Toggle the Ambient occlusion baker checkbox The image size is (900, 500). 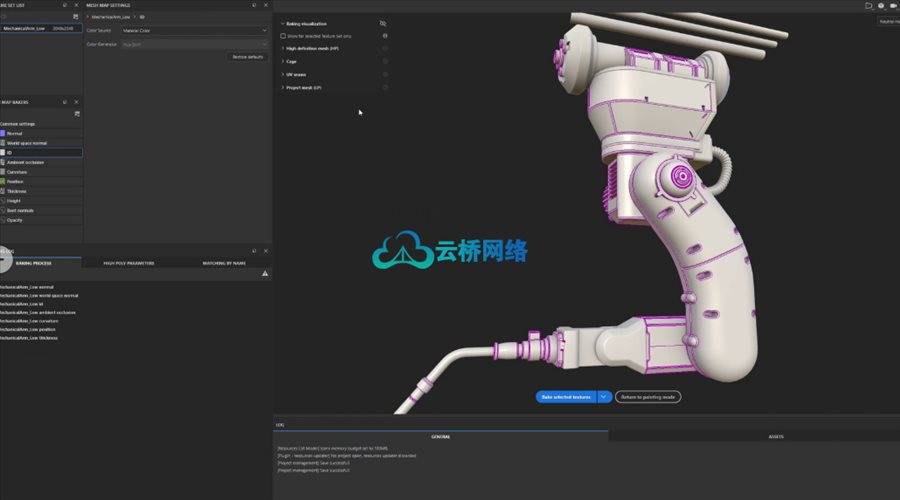tap(3, 161)
